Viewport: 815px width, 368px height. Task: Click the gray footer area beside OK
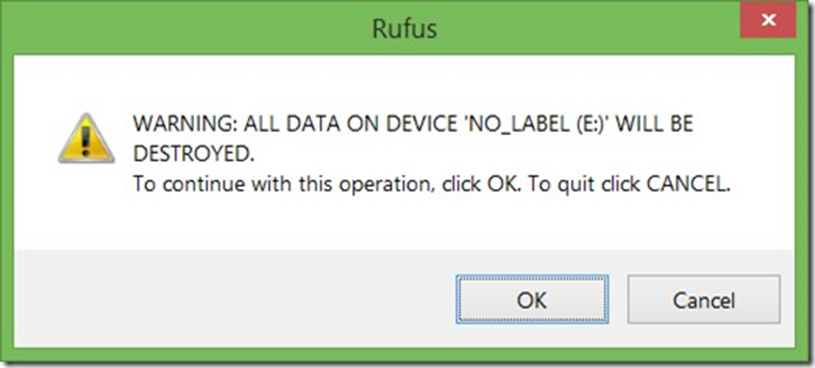point(234,299)
